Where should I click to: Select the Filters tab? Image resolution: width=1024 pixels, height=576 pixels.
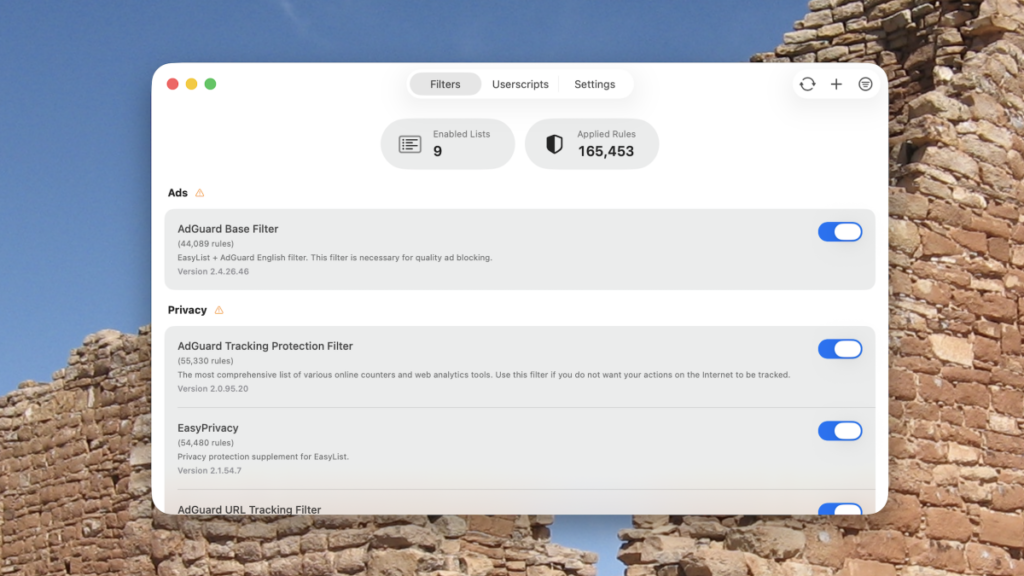(445, 84)
